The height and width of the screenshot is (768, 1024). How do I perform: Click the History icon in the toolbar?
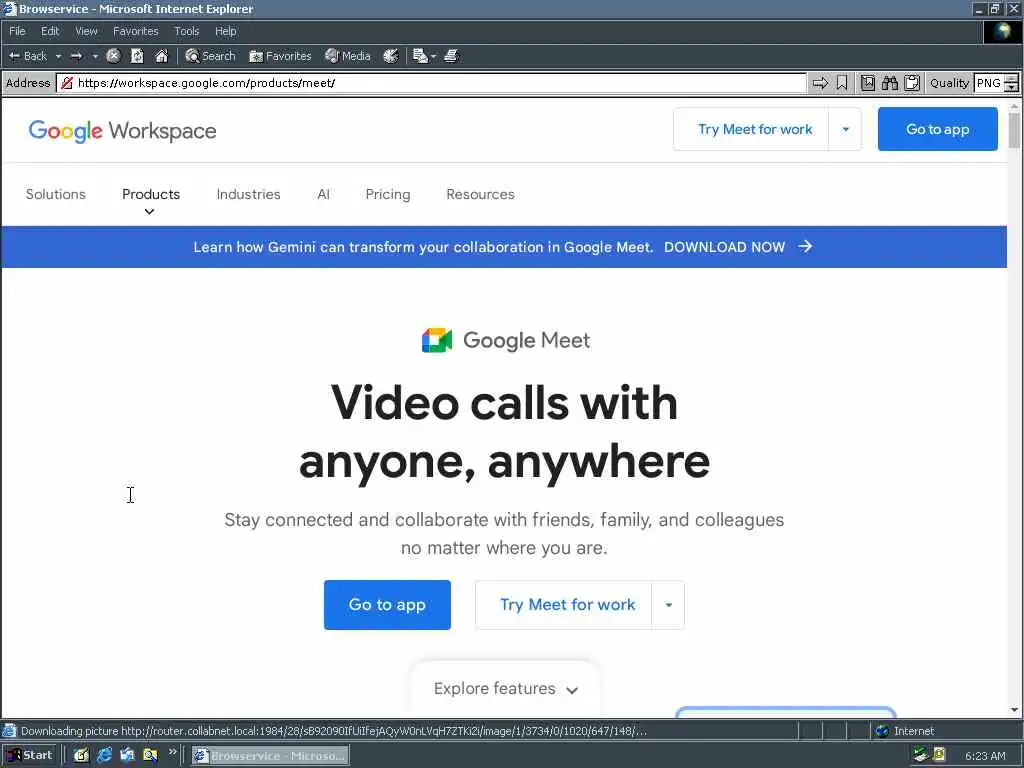click(391, 56)
